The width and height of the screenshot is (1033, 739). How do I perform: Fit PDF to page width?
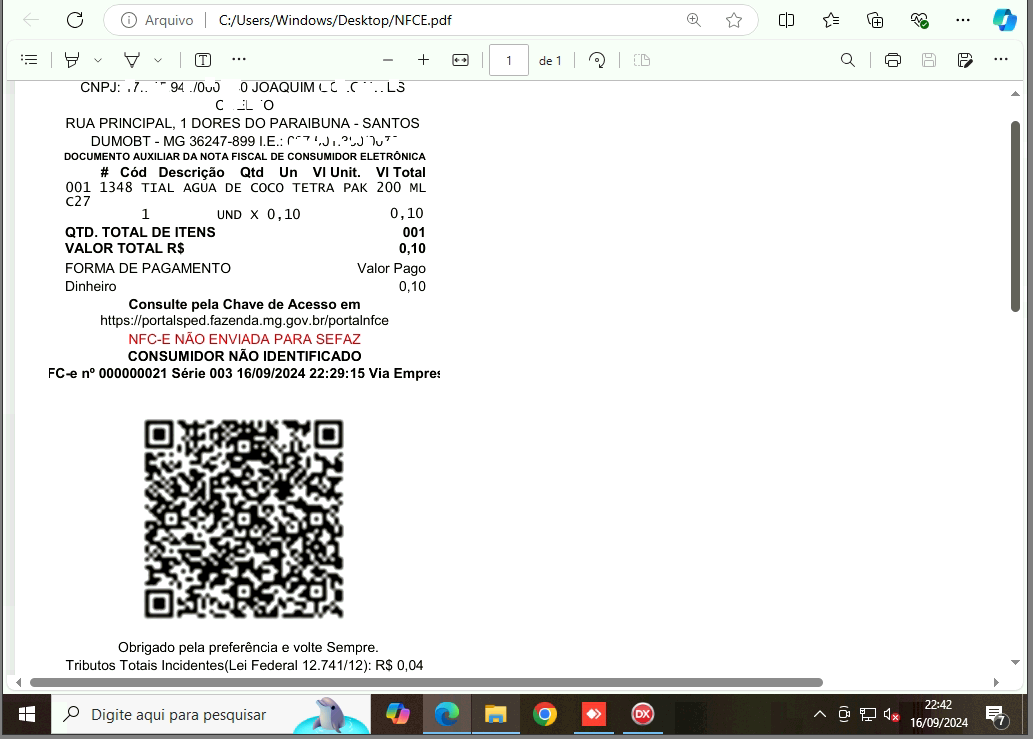(x=461, y=60)
